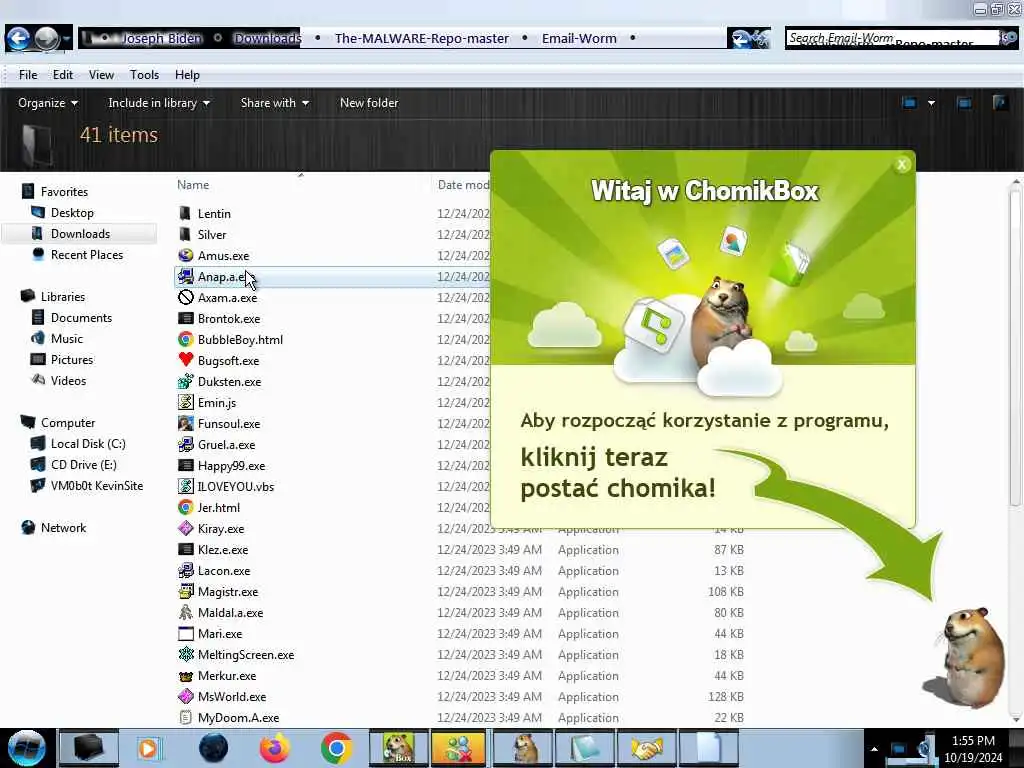Click the Jer.html Chrome icon
The width and height of the screenshot is (1024, 768).
coord(185,507)
